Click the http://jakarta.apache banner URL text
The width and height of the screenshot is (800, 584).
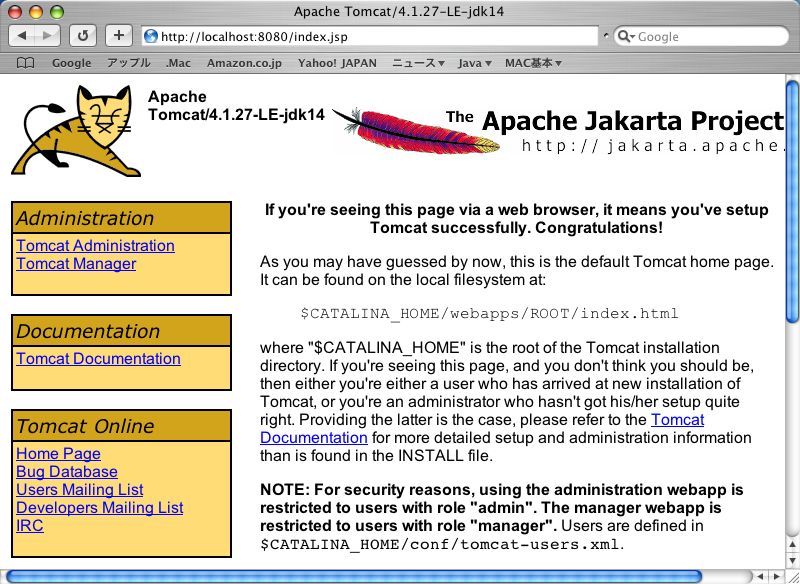click(652, 146)
